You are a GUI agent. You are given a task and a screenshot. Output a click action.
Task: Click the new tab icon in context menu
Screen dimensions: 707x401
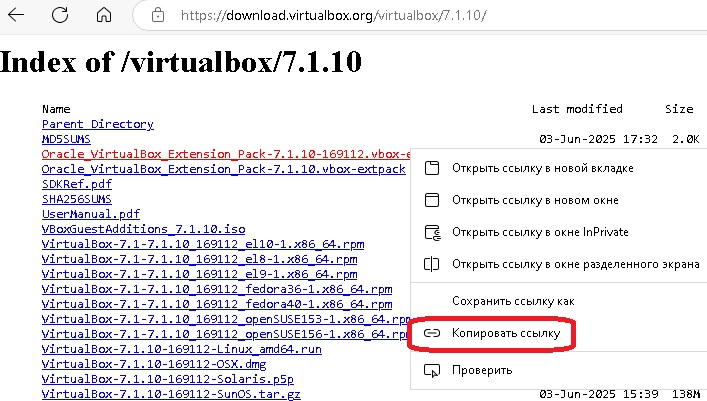(432, 168)
